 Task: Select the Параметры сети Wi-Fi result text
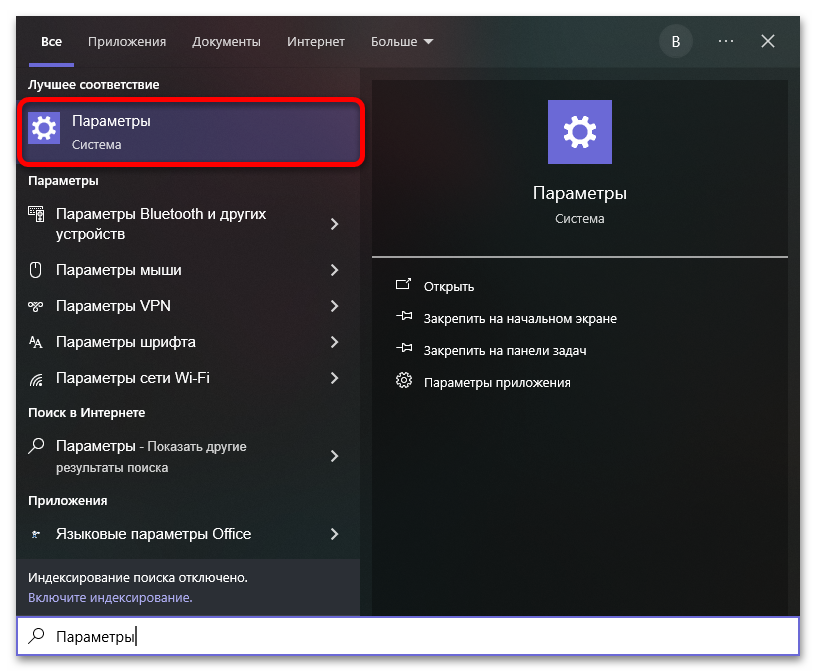(x=133, y=378)
